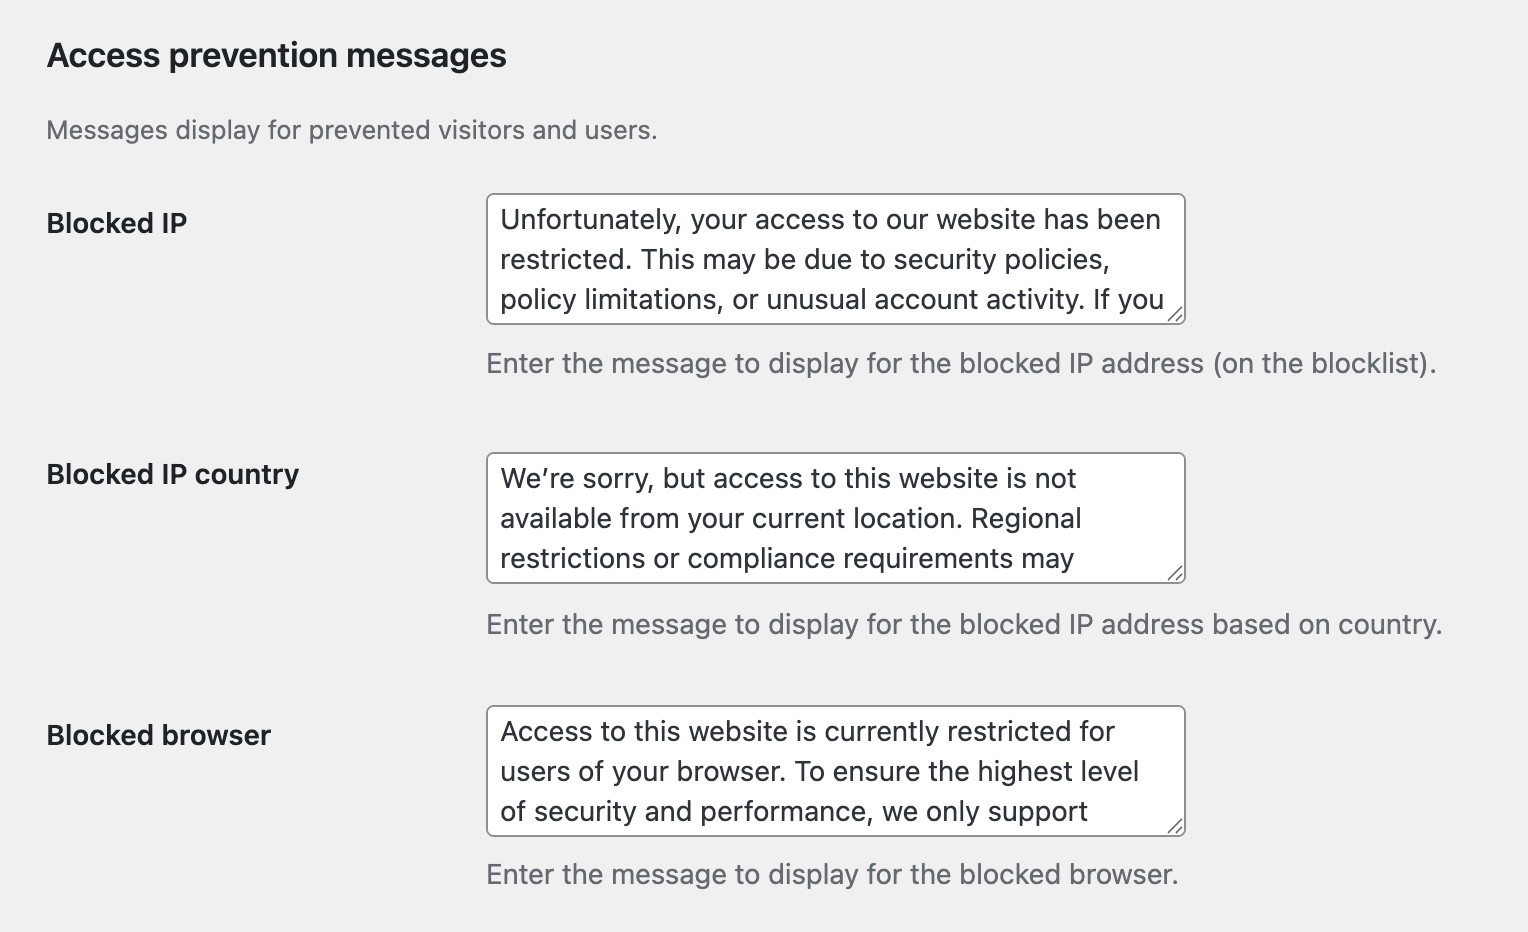The image size is (1528, 932).
Task: Click the Blocked browser field label
Action: tap(159, 735)
